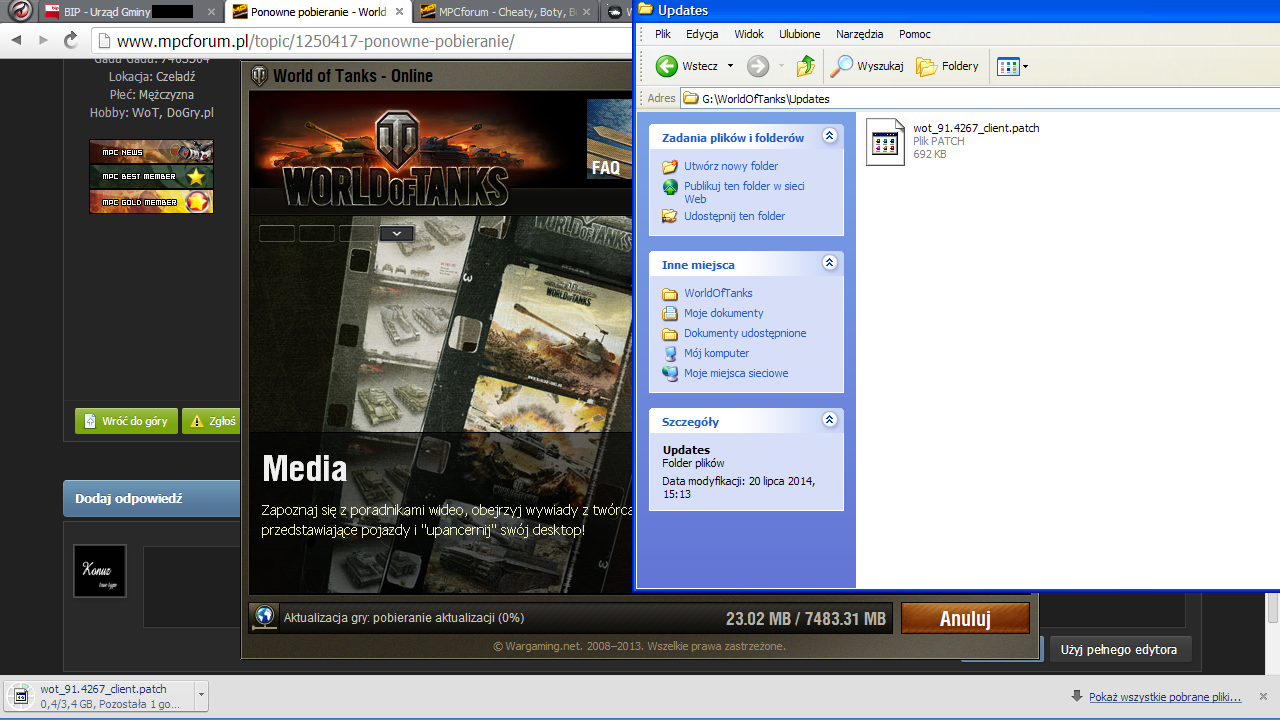
Task: Click the green Wstecz back button
Action: coord(687,66)
